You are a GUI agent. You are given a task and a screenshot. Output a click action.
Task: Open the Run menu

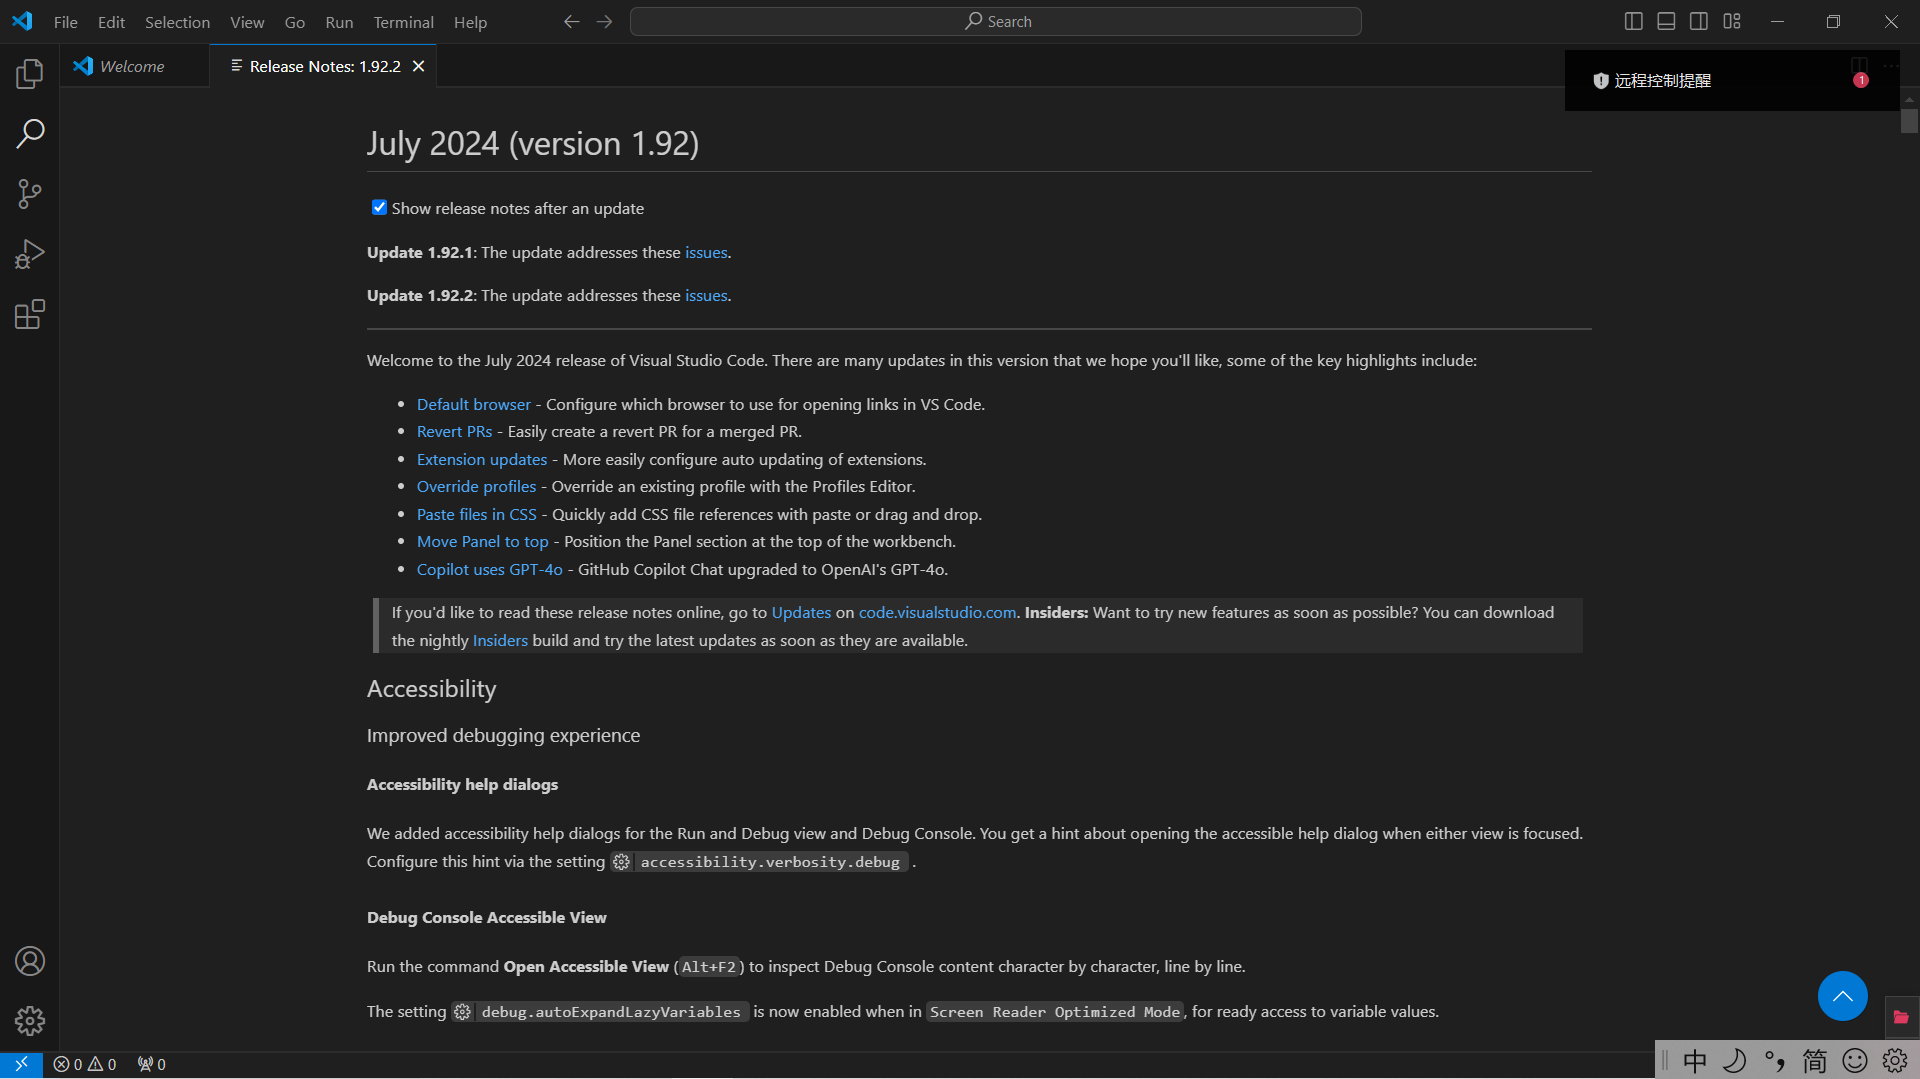tap(339, 22)
